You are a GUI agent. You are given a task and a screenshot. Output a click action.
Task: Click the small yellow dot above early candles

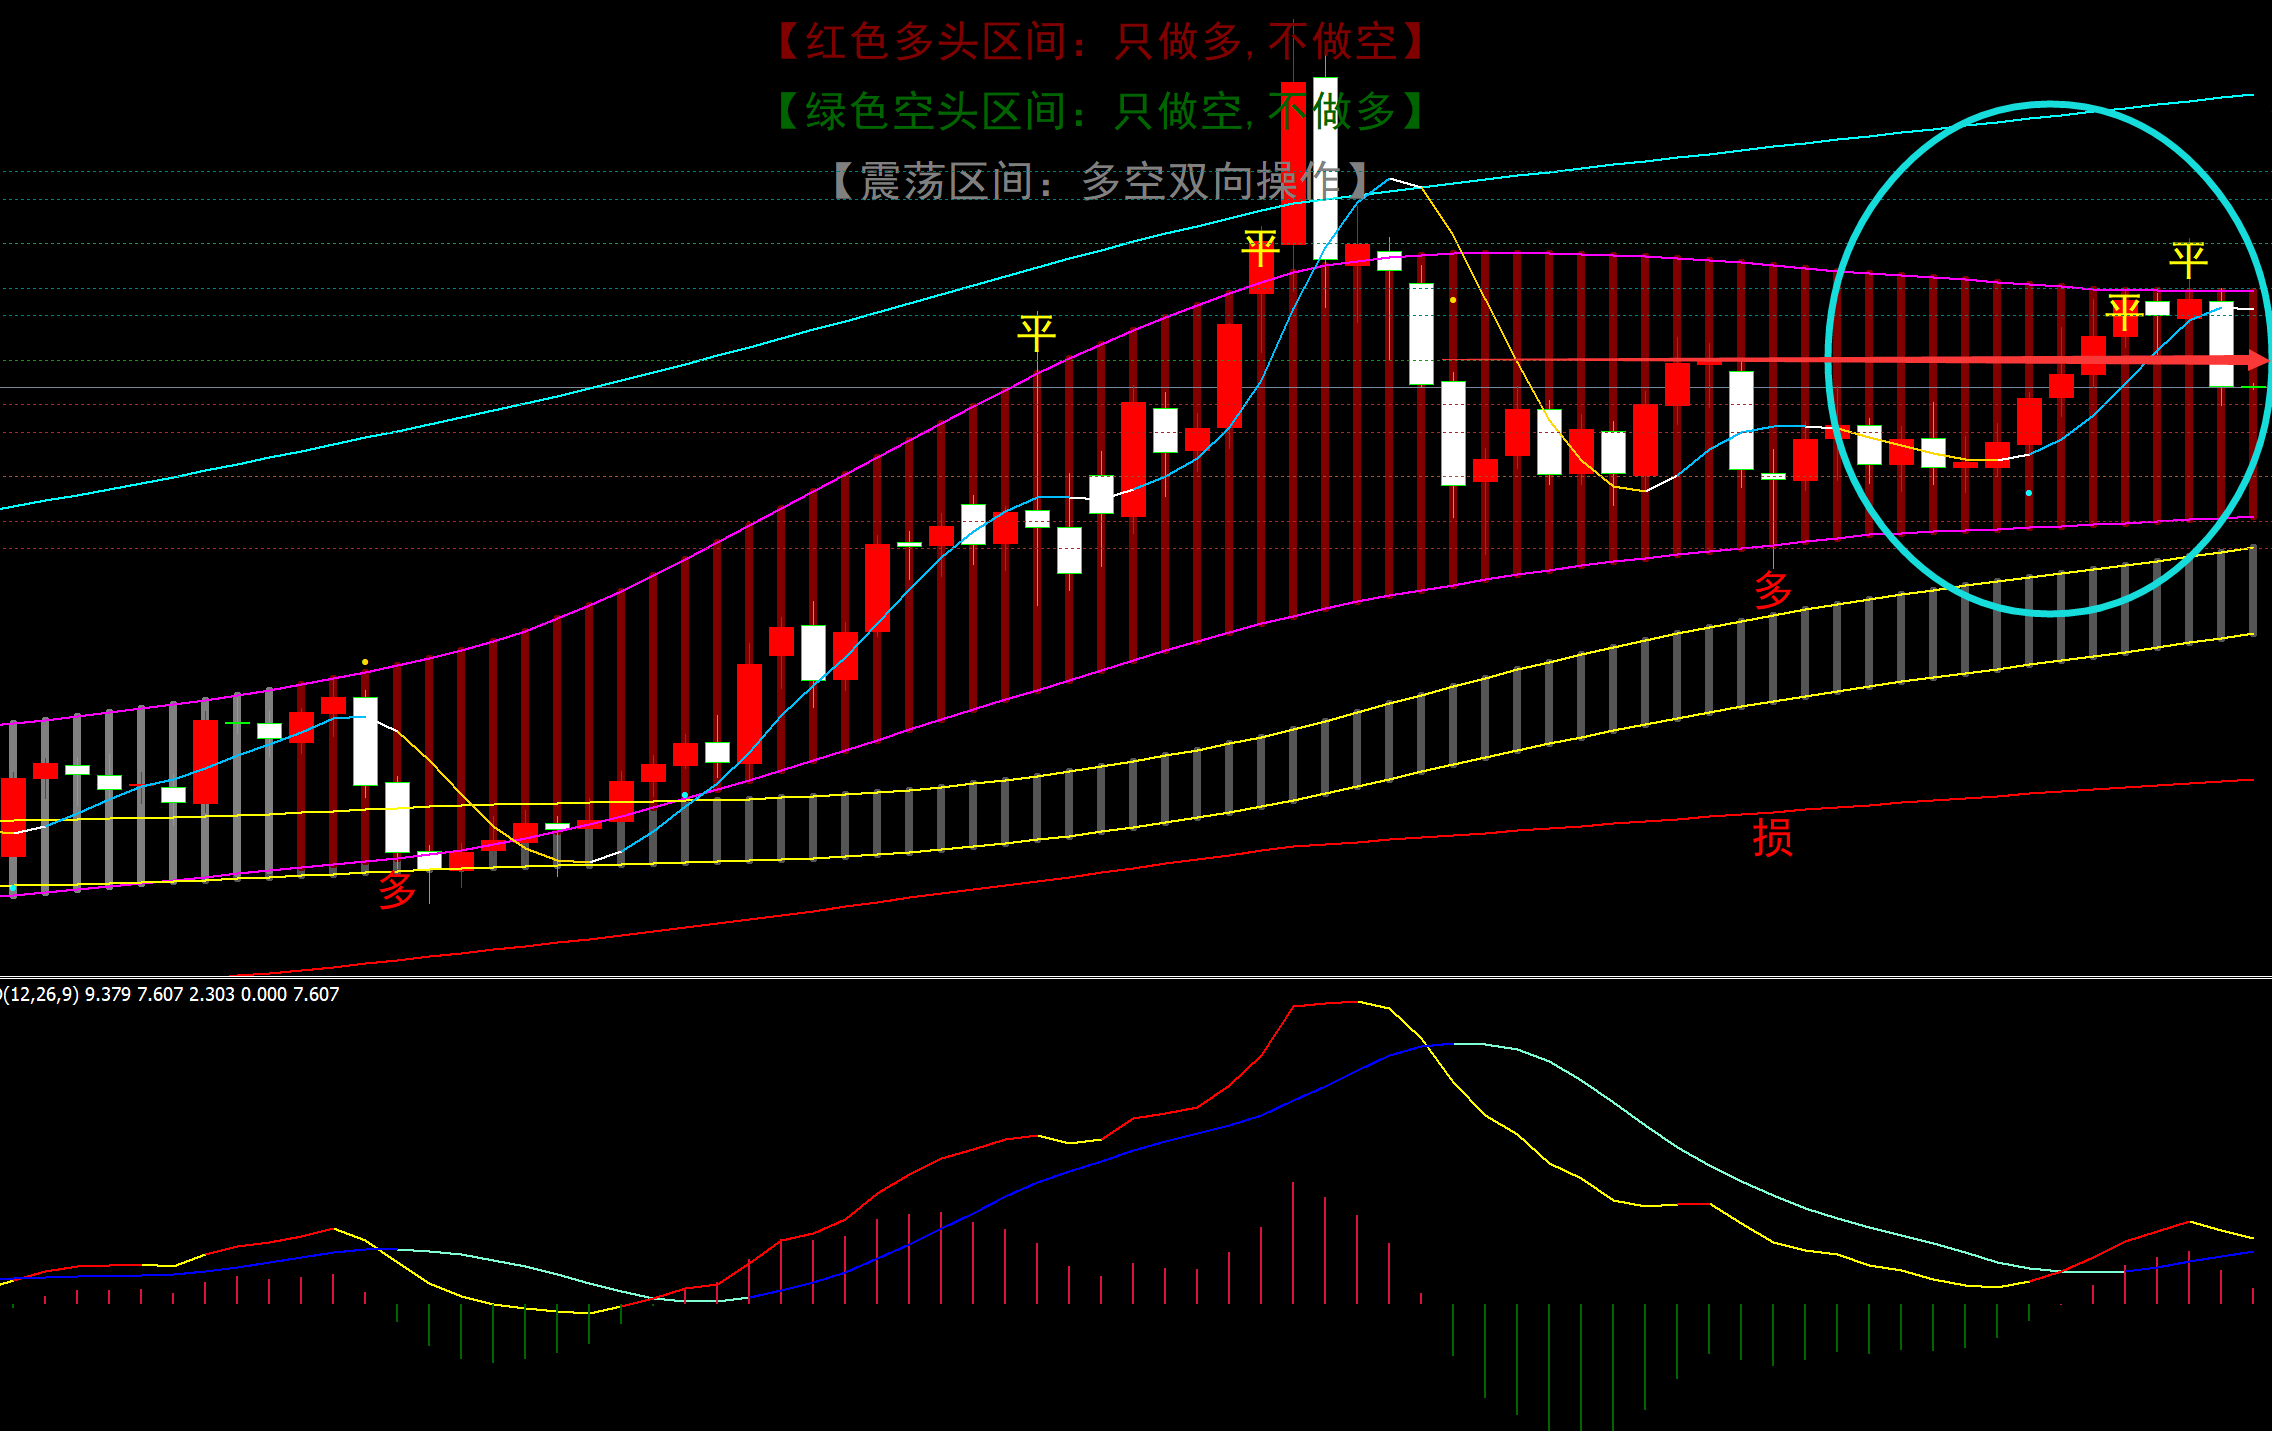point(365,662)
